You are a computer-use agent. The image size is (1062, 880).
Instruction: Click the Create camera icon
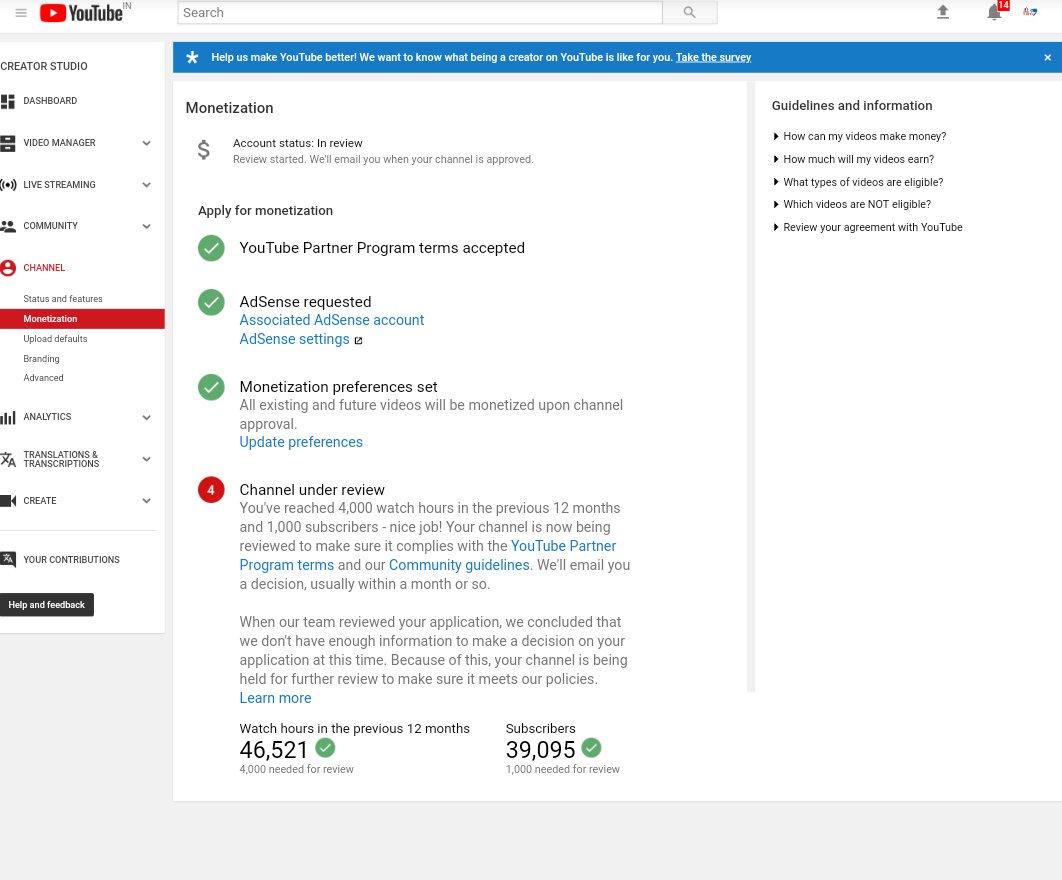[8, 501]
